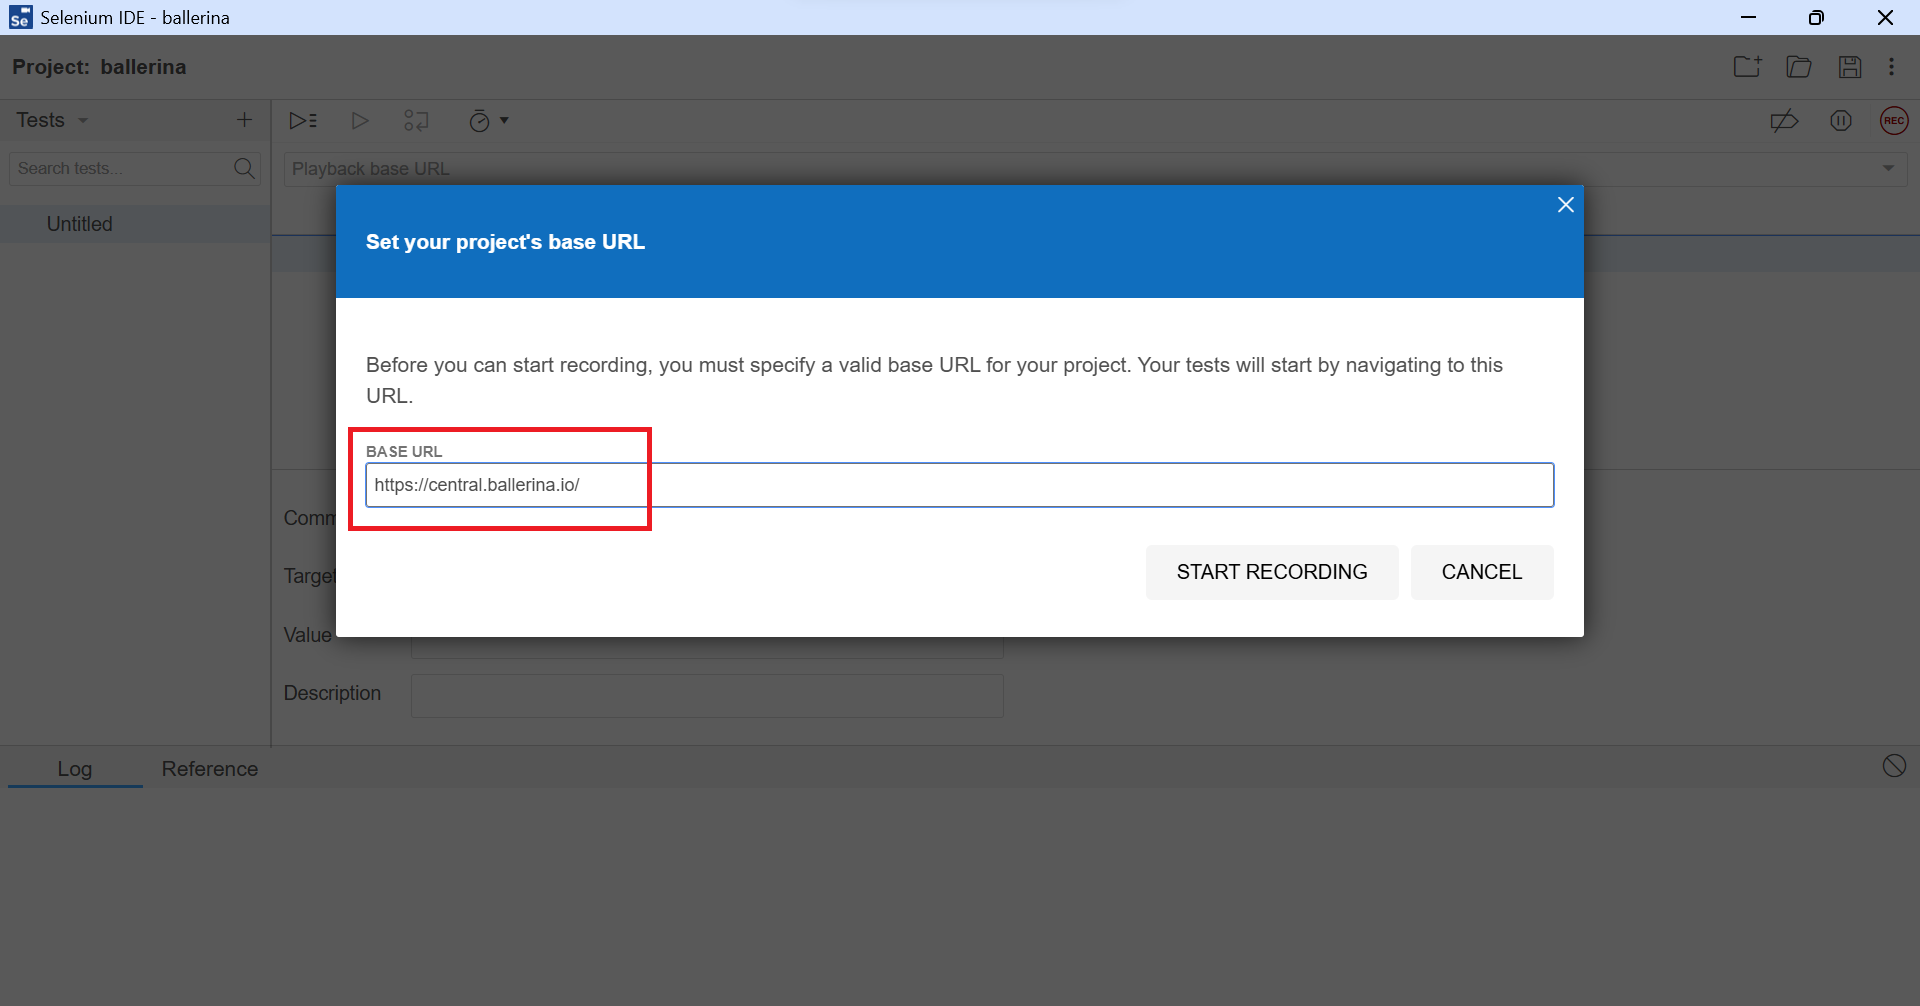Screen dimensions: 1920x1006
Task: Toggle pause on exceptions icon
Action: click(1841, 121)
